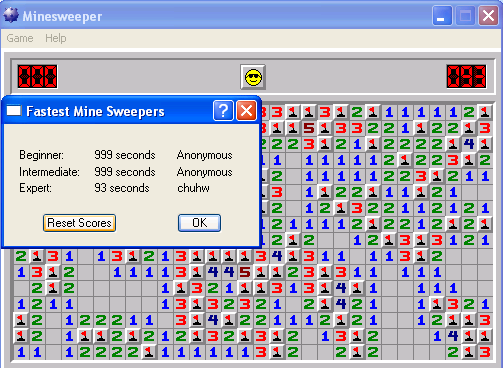This screenshot has width=503, height=368.
Task: Click the Reset Scores button
Action: pos(79,223)
